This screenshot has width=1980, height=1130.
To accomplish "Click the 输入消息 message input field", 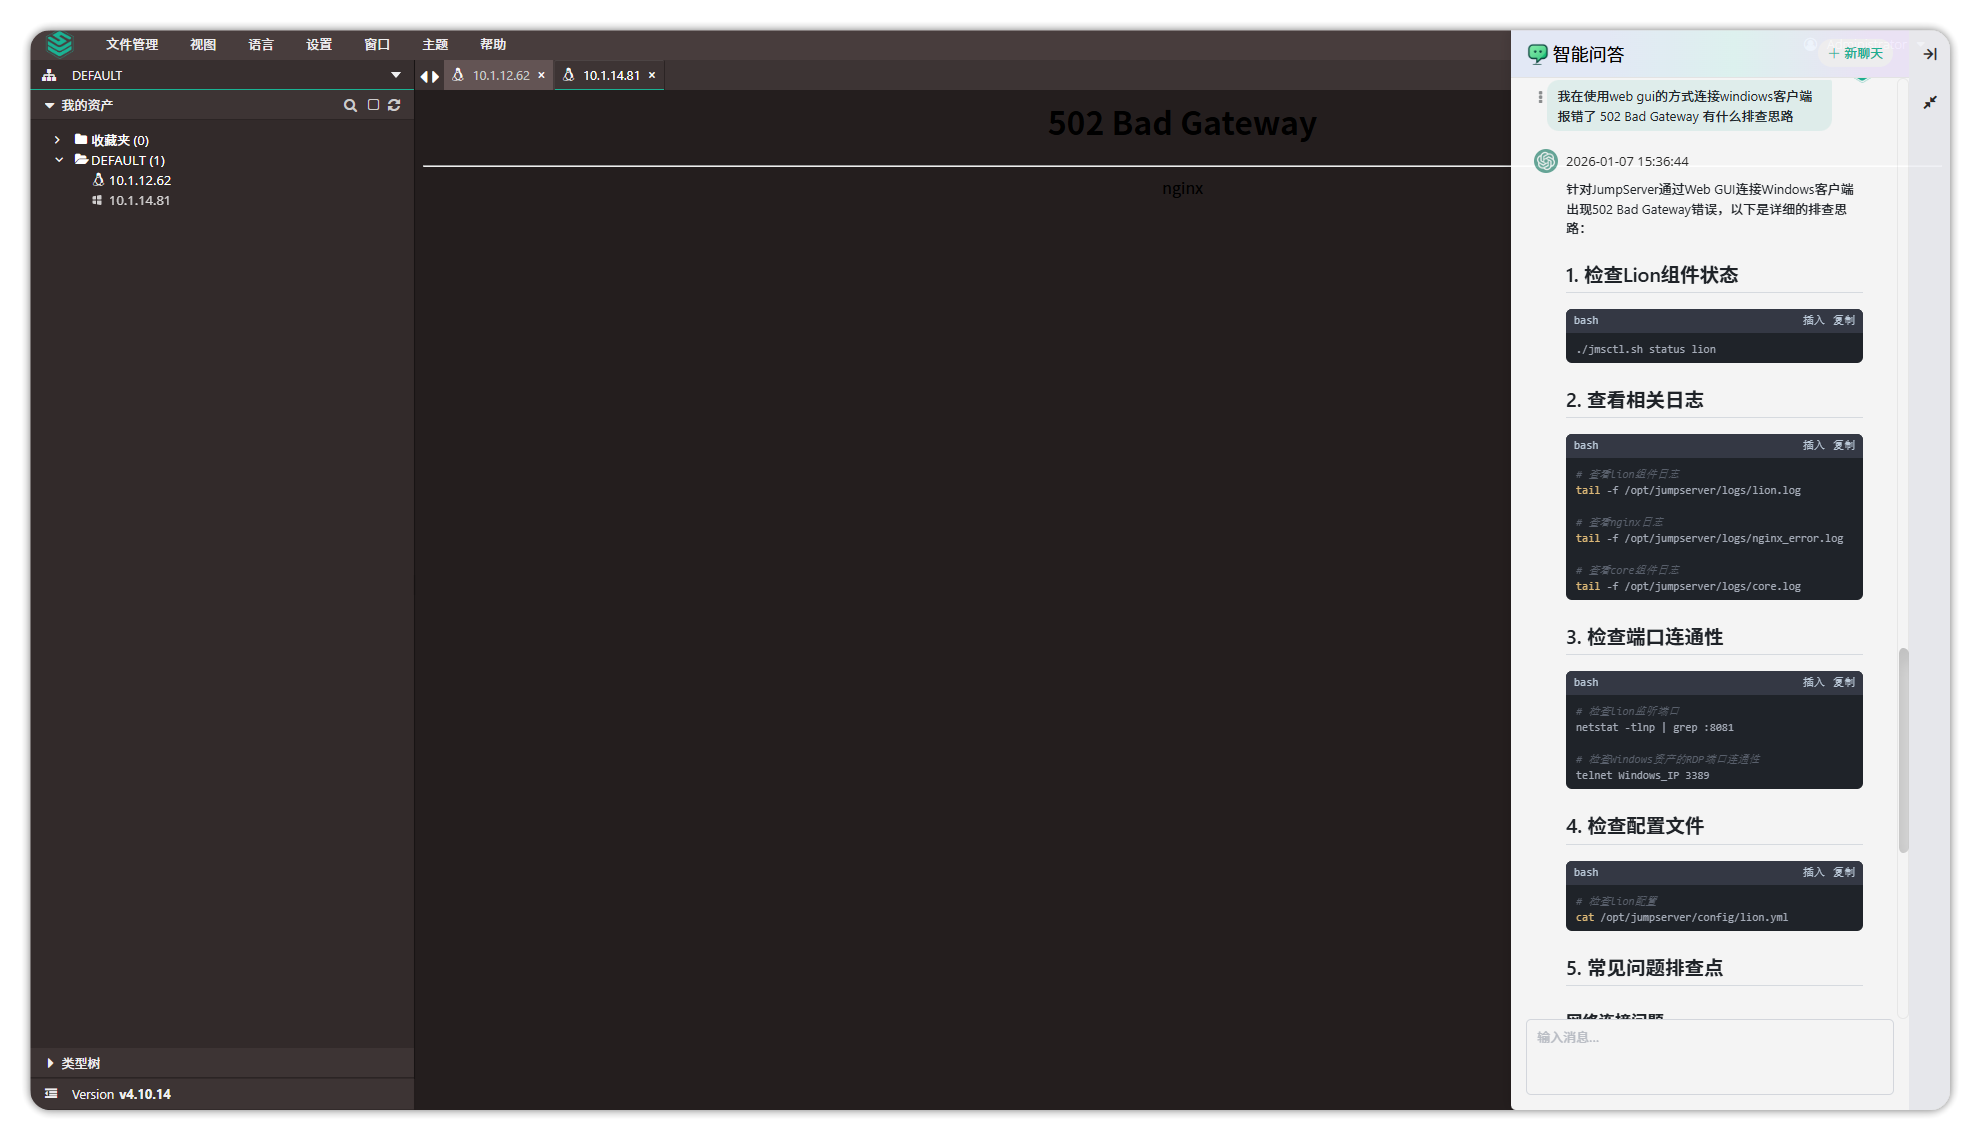I will coord(1709,1056).
